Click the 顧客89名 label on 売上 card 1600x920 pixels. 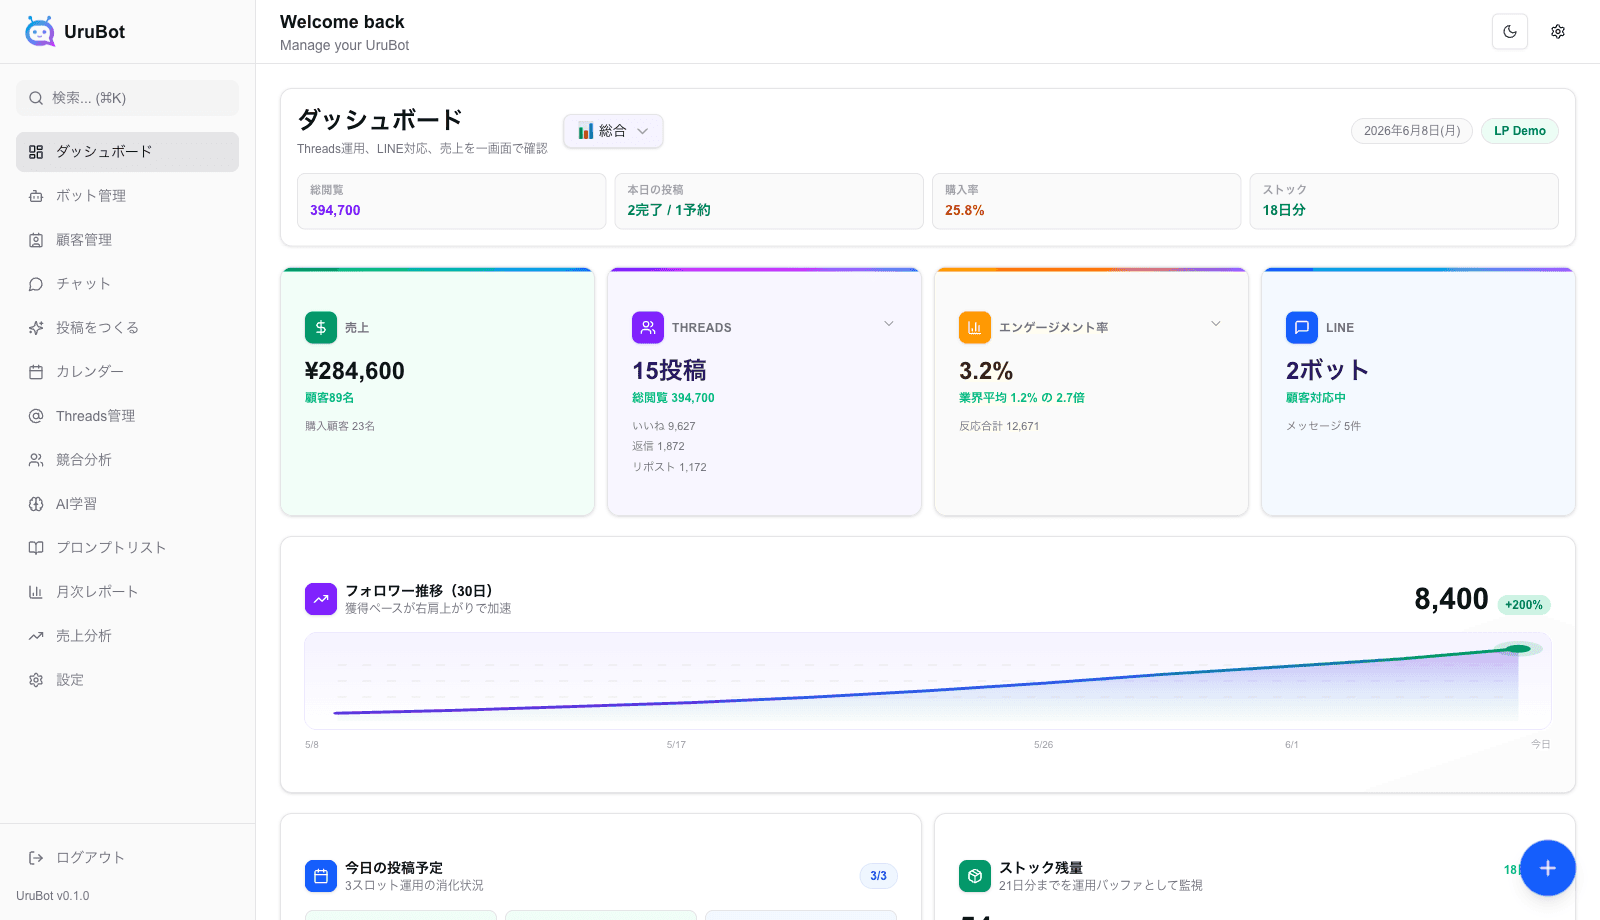pyautogui.click(x=329, y=398)
